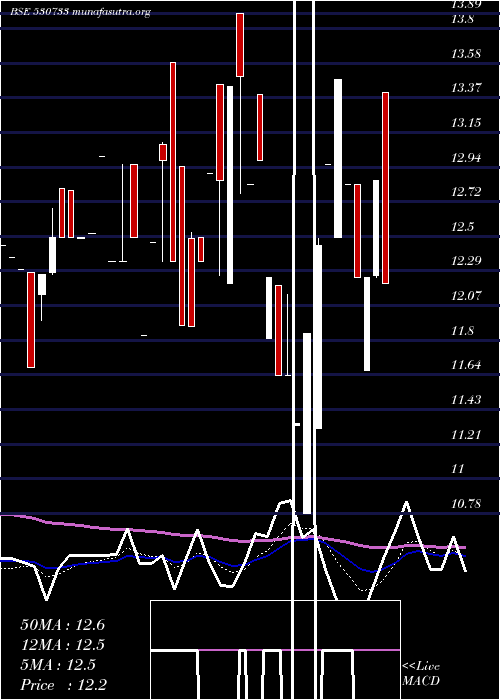Viewport: 500px width, 700px height.
Task: Select the 12.29 price level label
Action: pos(466,261)
